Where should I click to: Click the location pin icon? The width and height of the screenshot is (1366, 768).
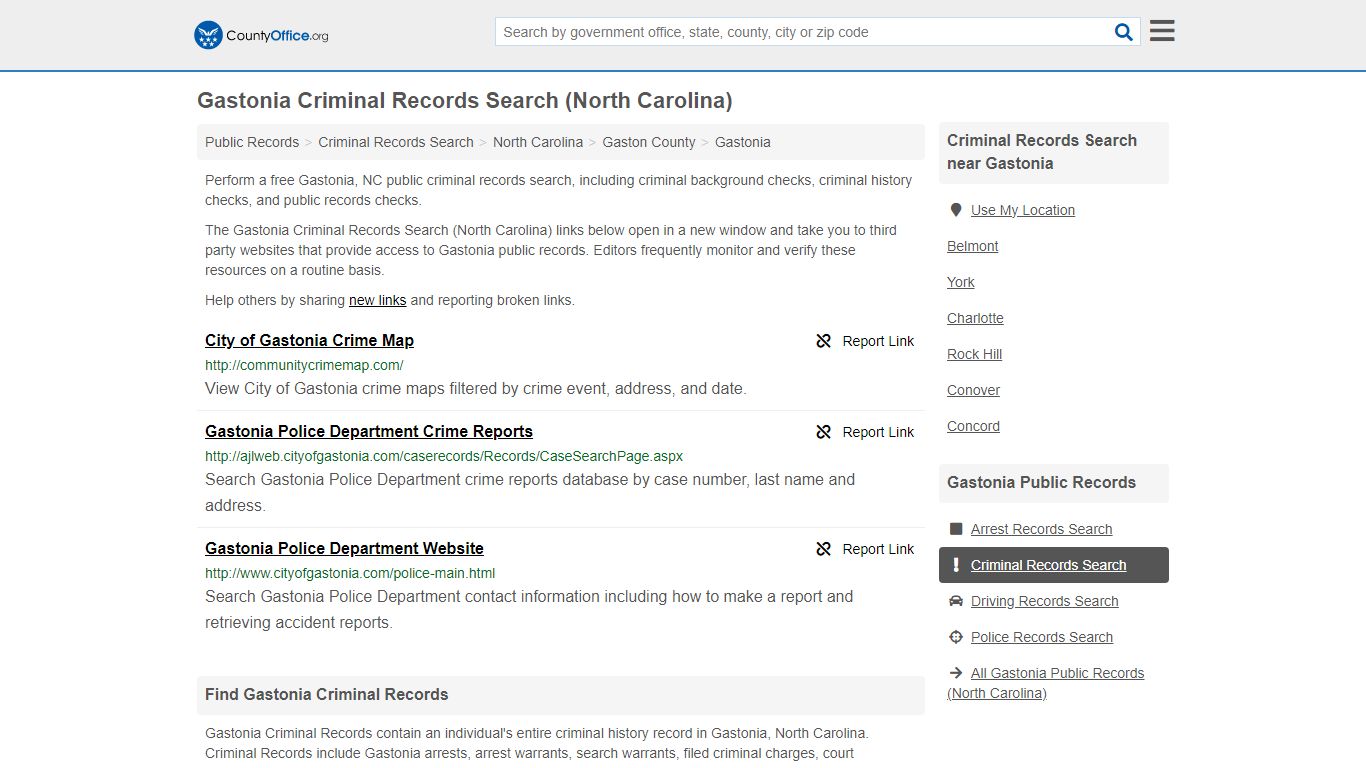956,210
